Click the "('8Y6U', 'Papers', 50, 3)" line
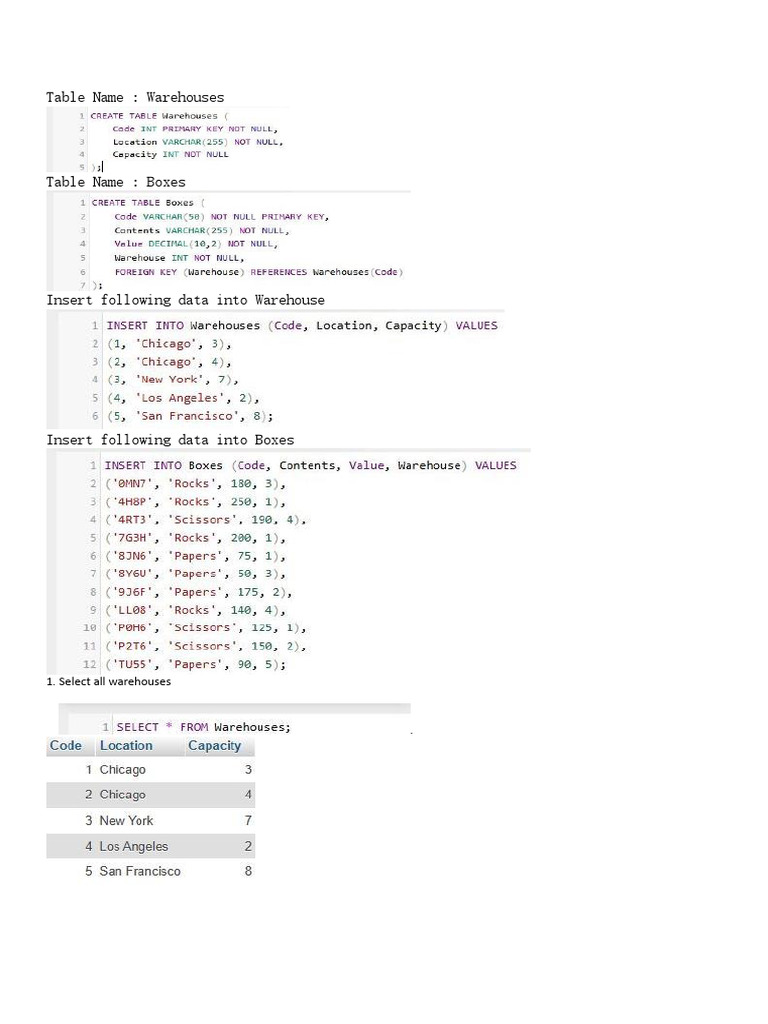 195,574
